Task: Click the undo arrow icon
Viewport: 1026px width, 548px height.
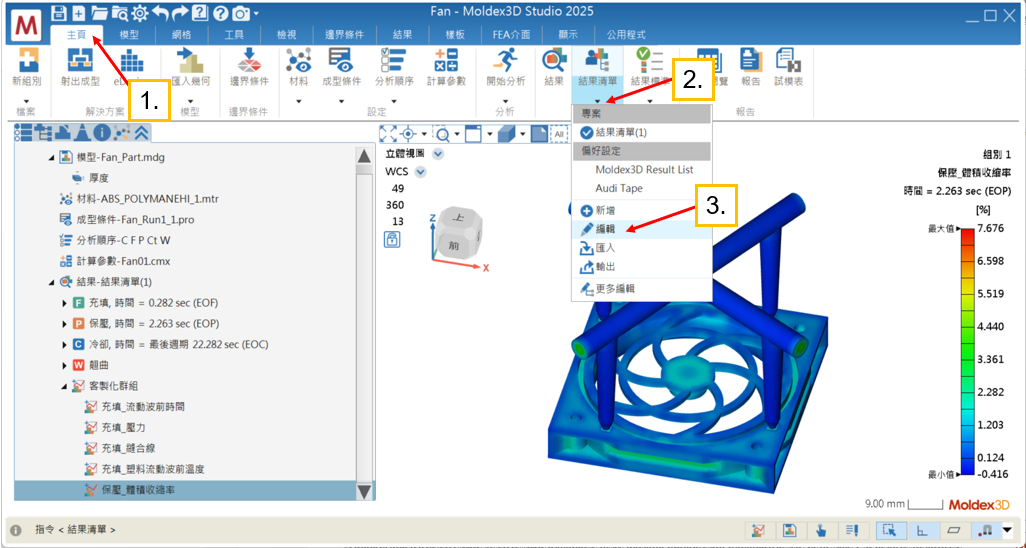Action: pos(161,12)
